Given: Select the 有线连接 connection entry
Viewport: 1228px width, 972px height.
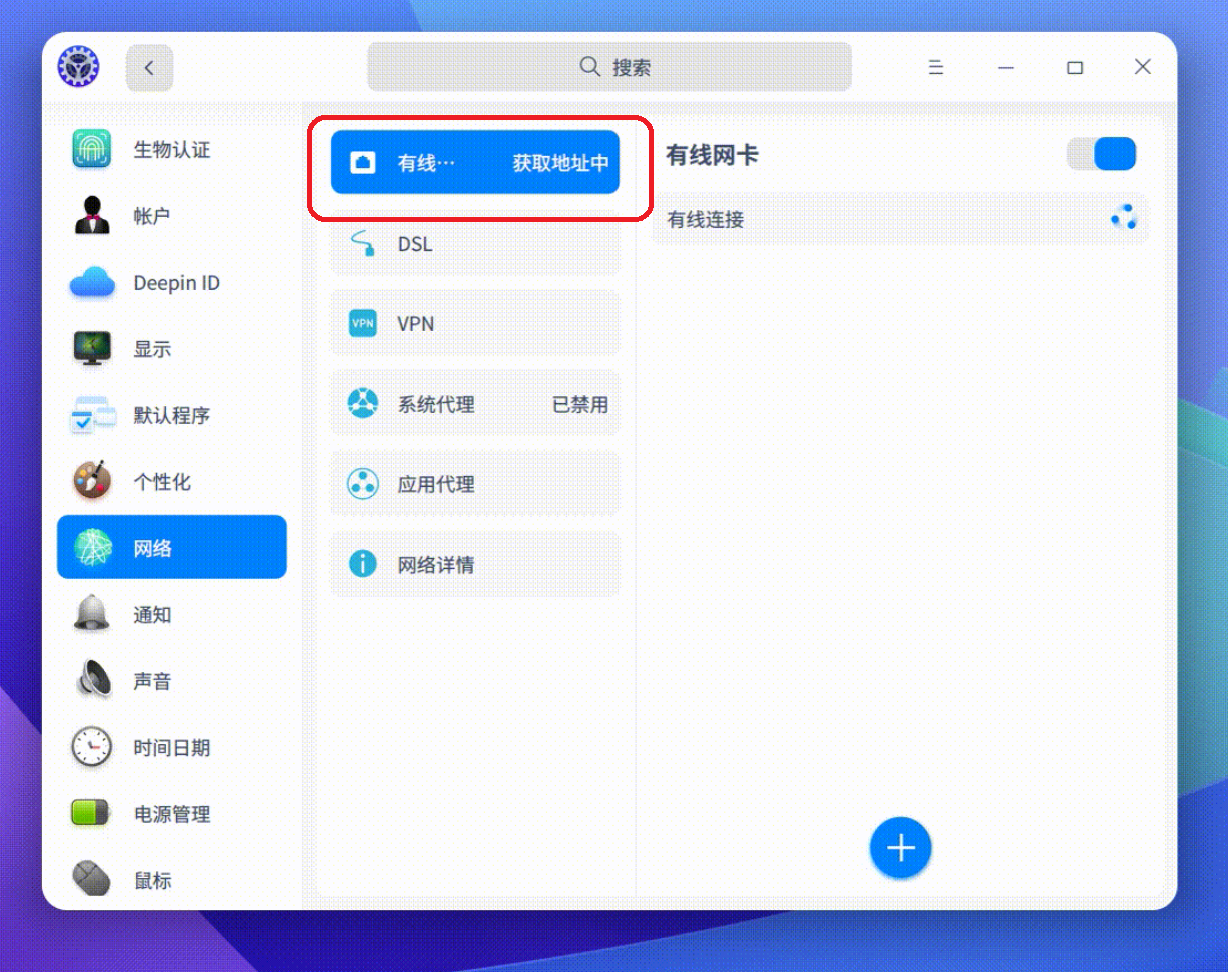Looking at the screenshot, I should [x=900, y=219].
